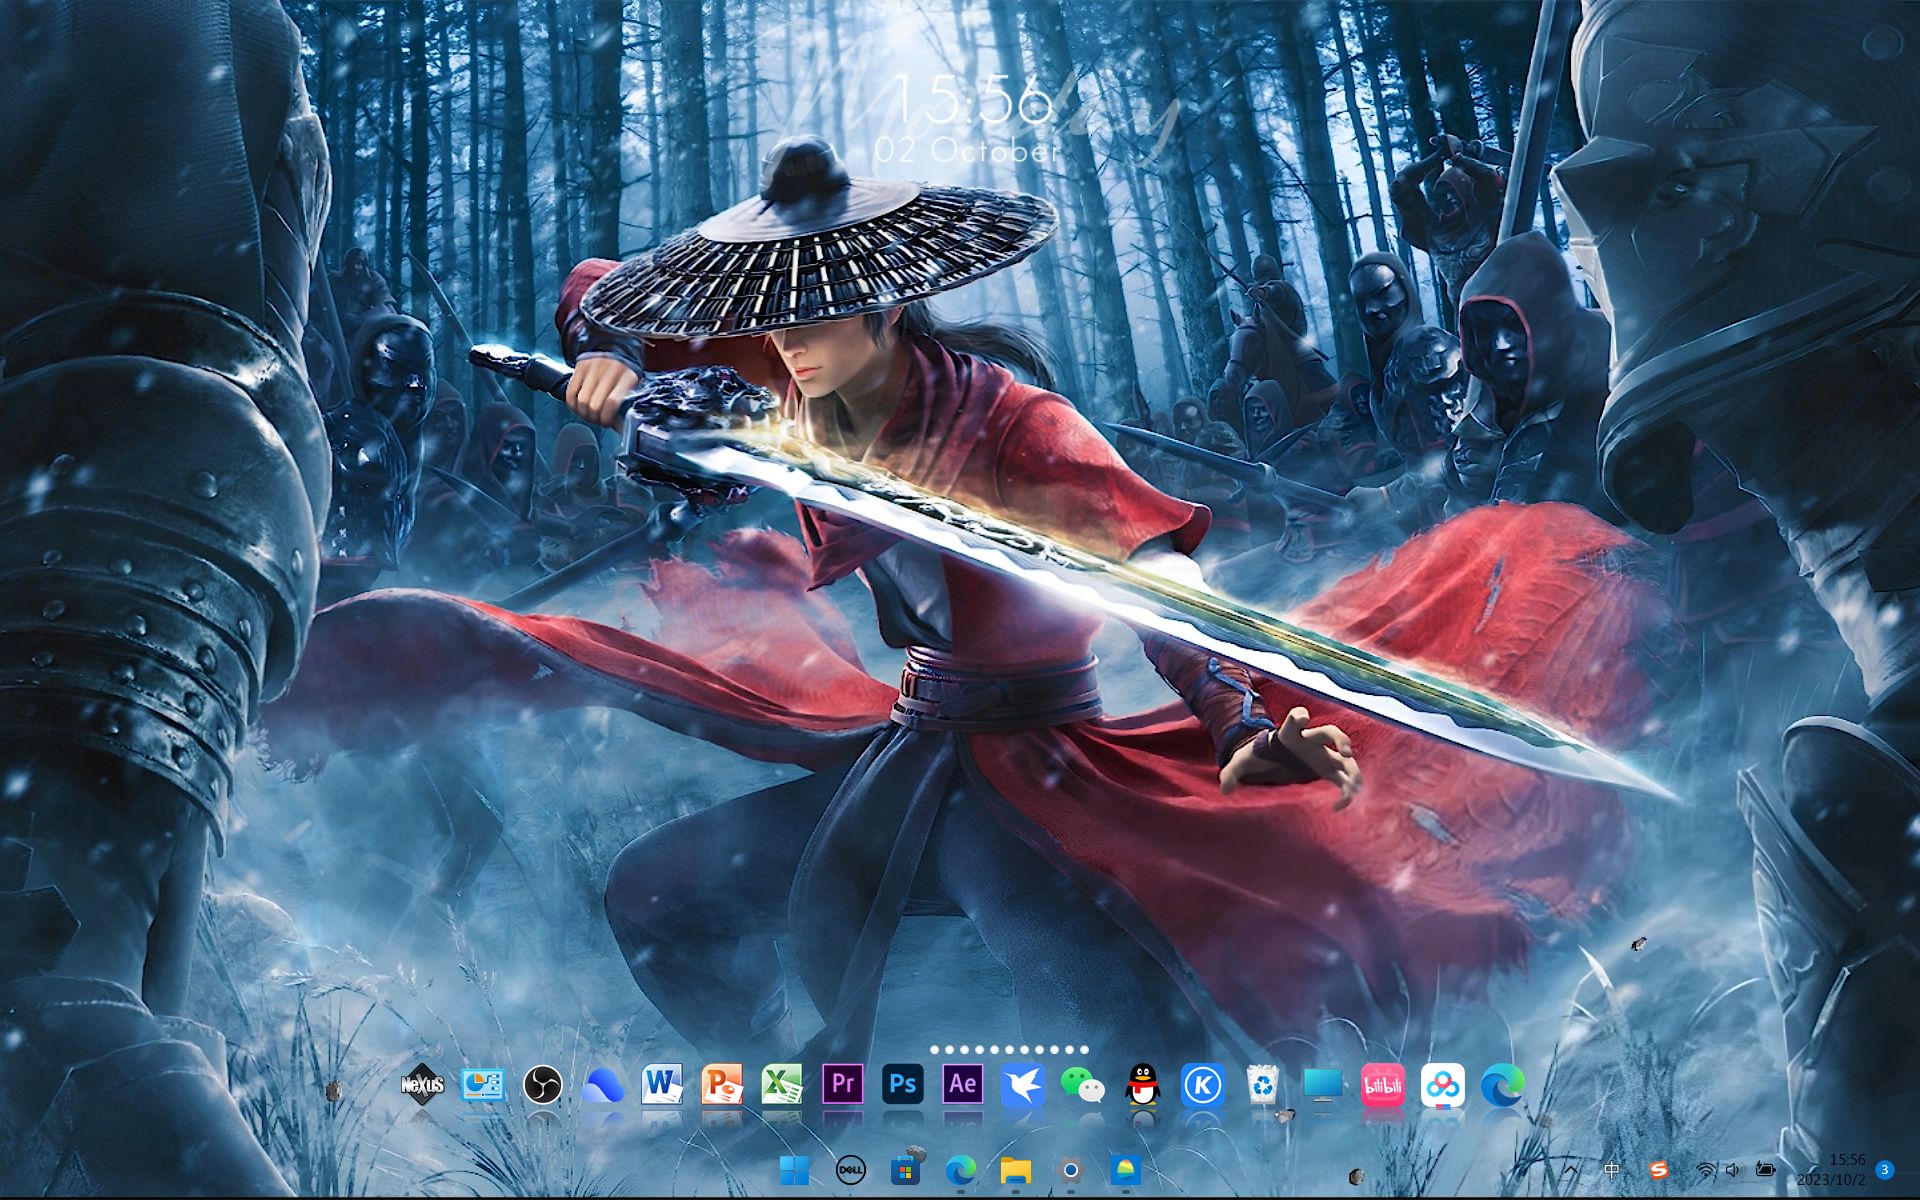The width and height of the screenshot is (1920, 1200).
Task: Open Adobe Photoshop from the dock
Action: [902, 1084]
